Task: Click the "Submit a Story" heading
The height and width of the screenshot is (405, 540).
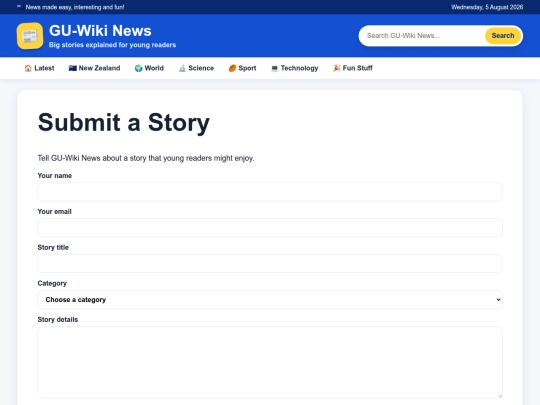Action: (x=124, y=123)
